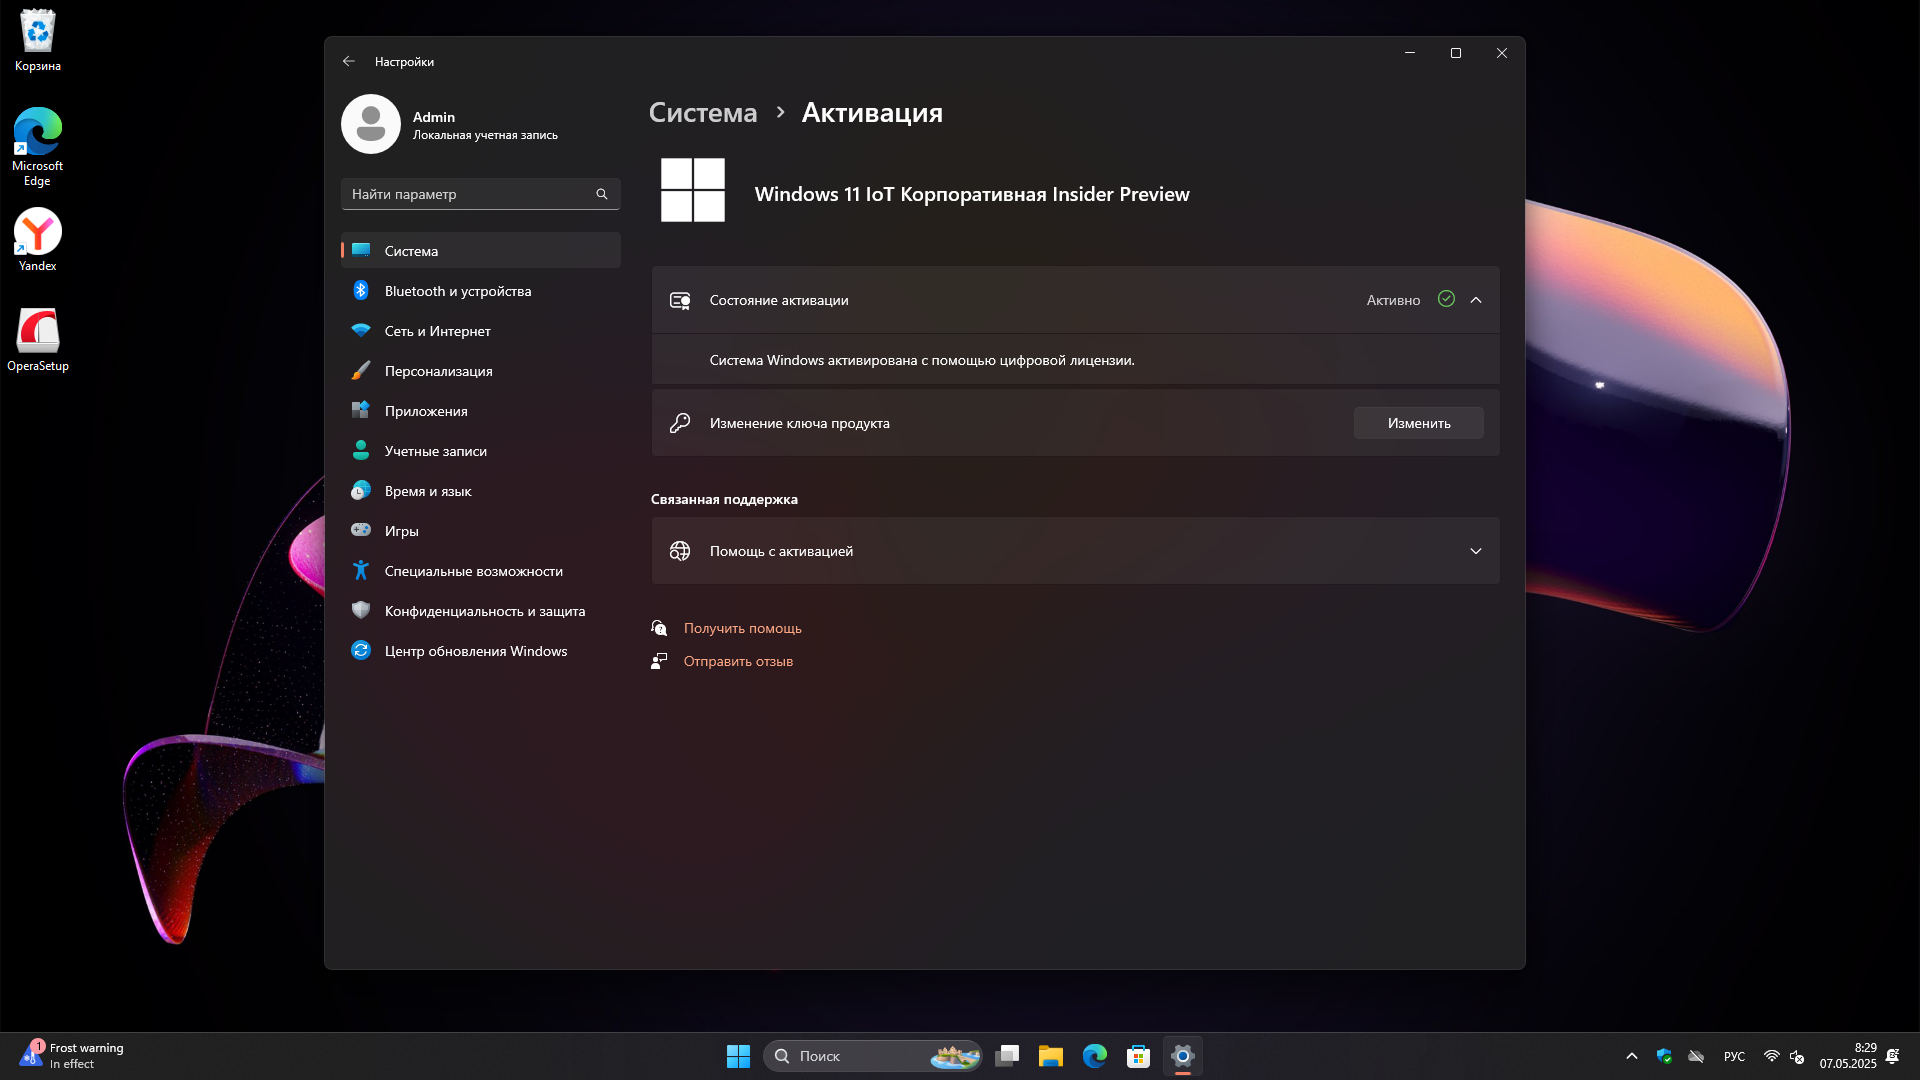Open 'Приложения' section
The height and width of the screenshot is (1080, 1920).
click(x=480, y=411)
